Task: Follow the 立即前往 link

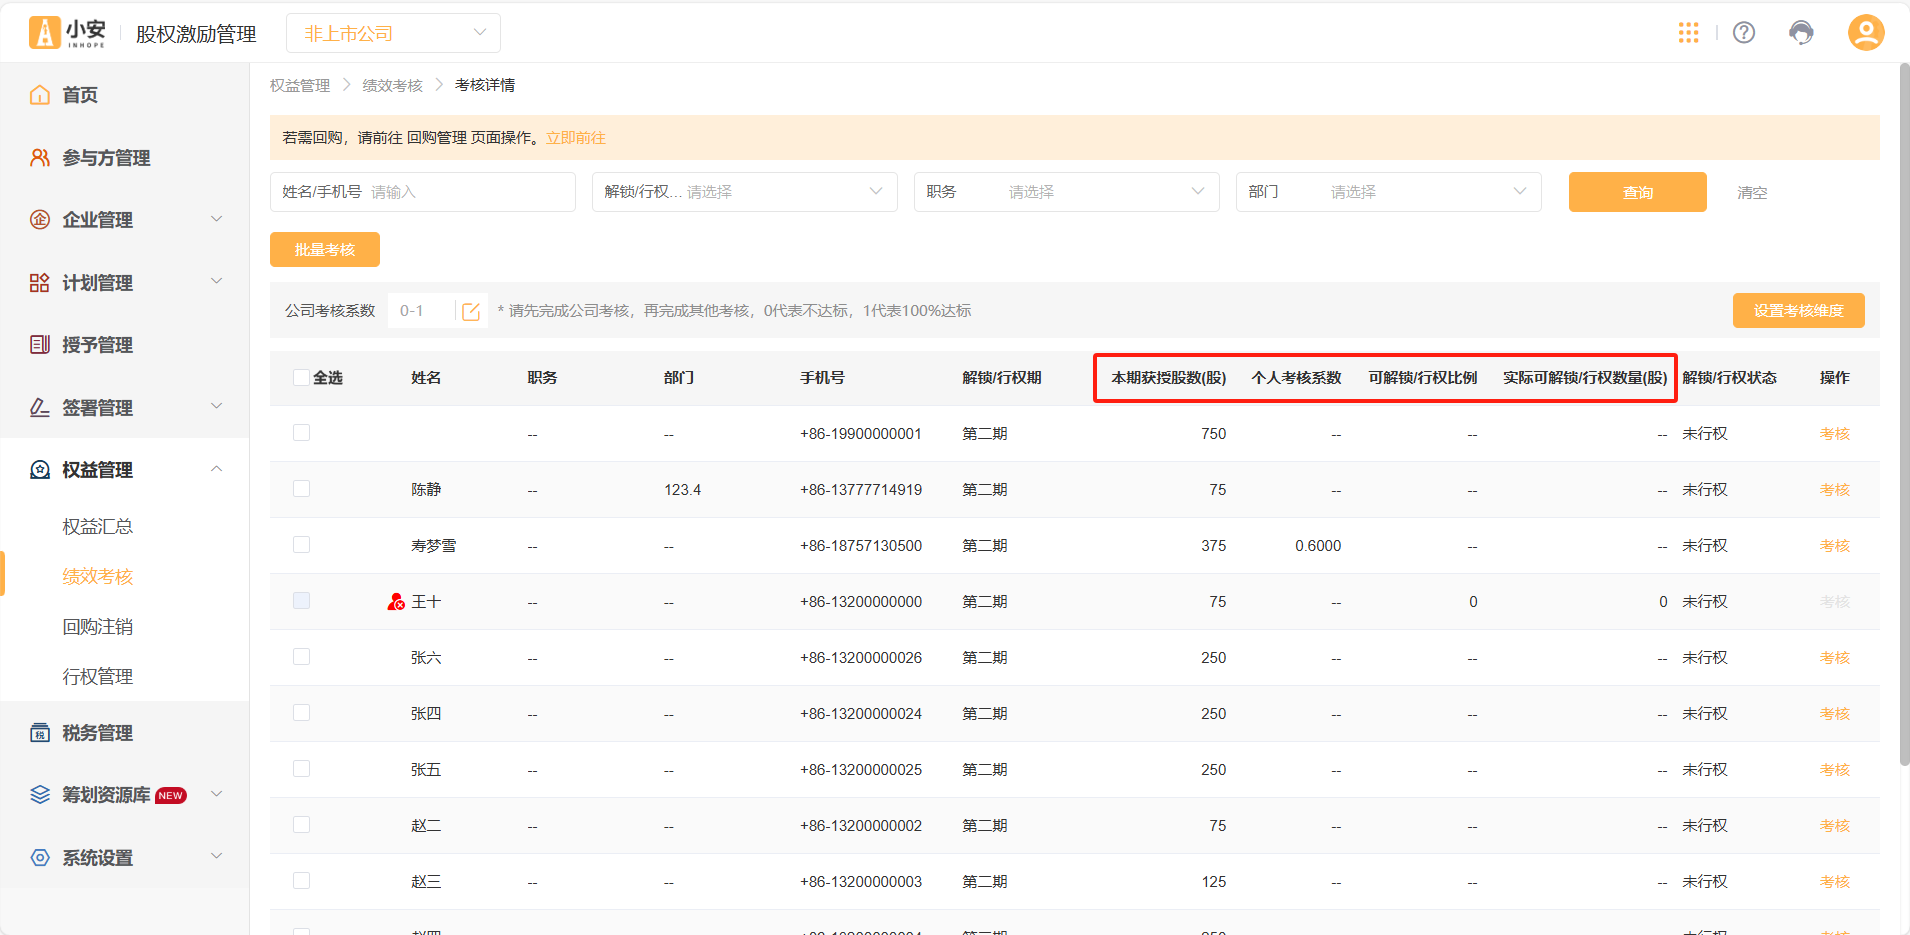Action: pyautogui.click(x=576, y=138)
